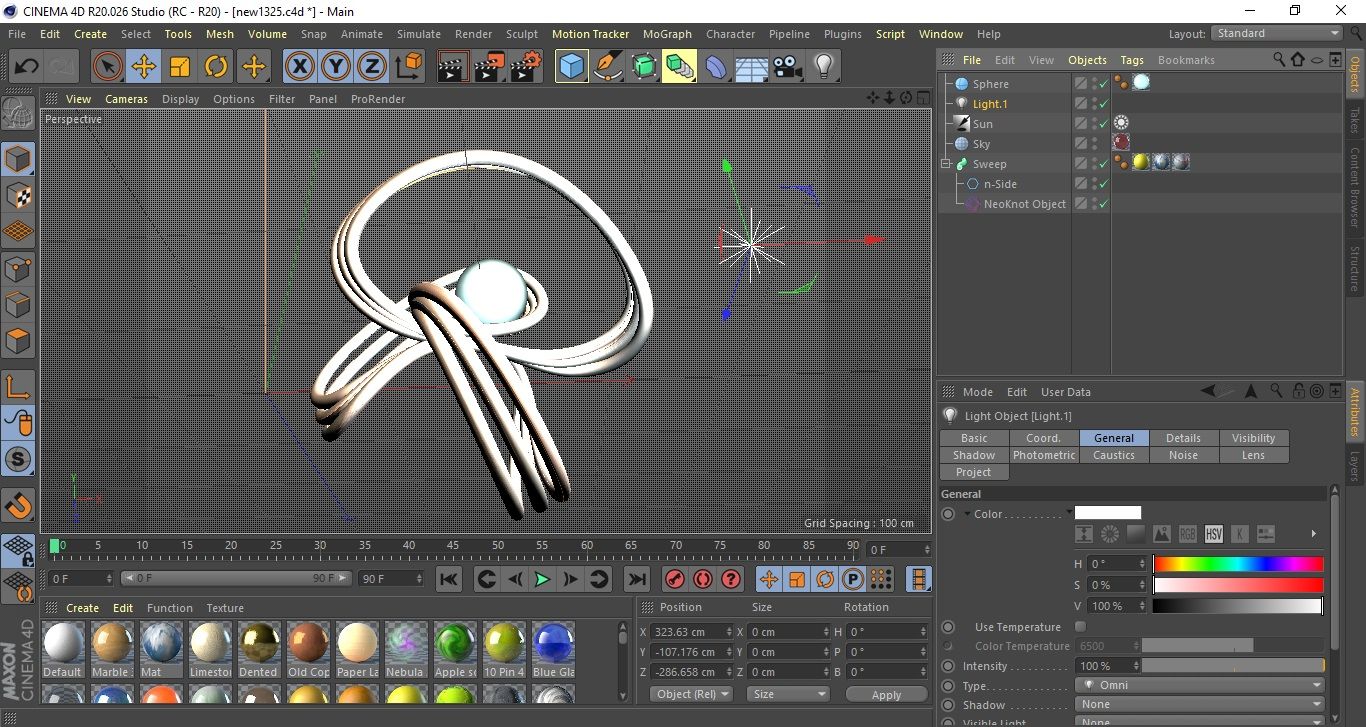This screenshot has height=727, width=1366.
Task: Open the Layout Standard dropdown
Action: pyautogui.click(x=1276, y=33)
